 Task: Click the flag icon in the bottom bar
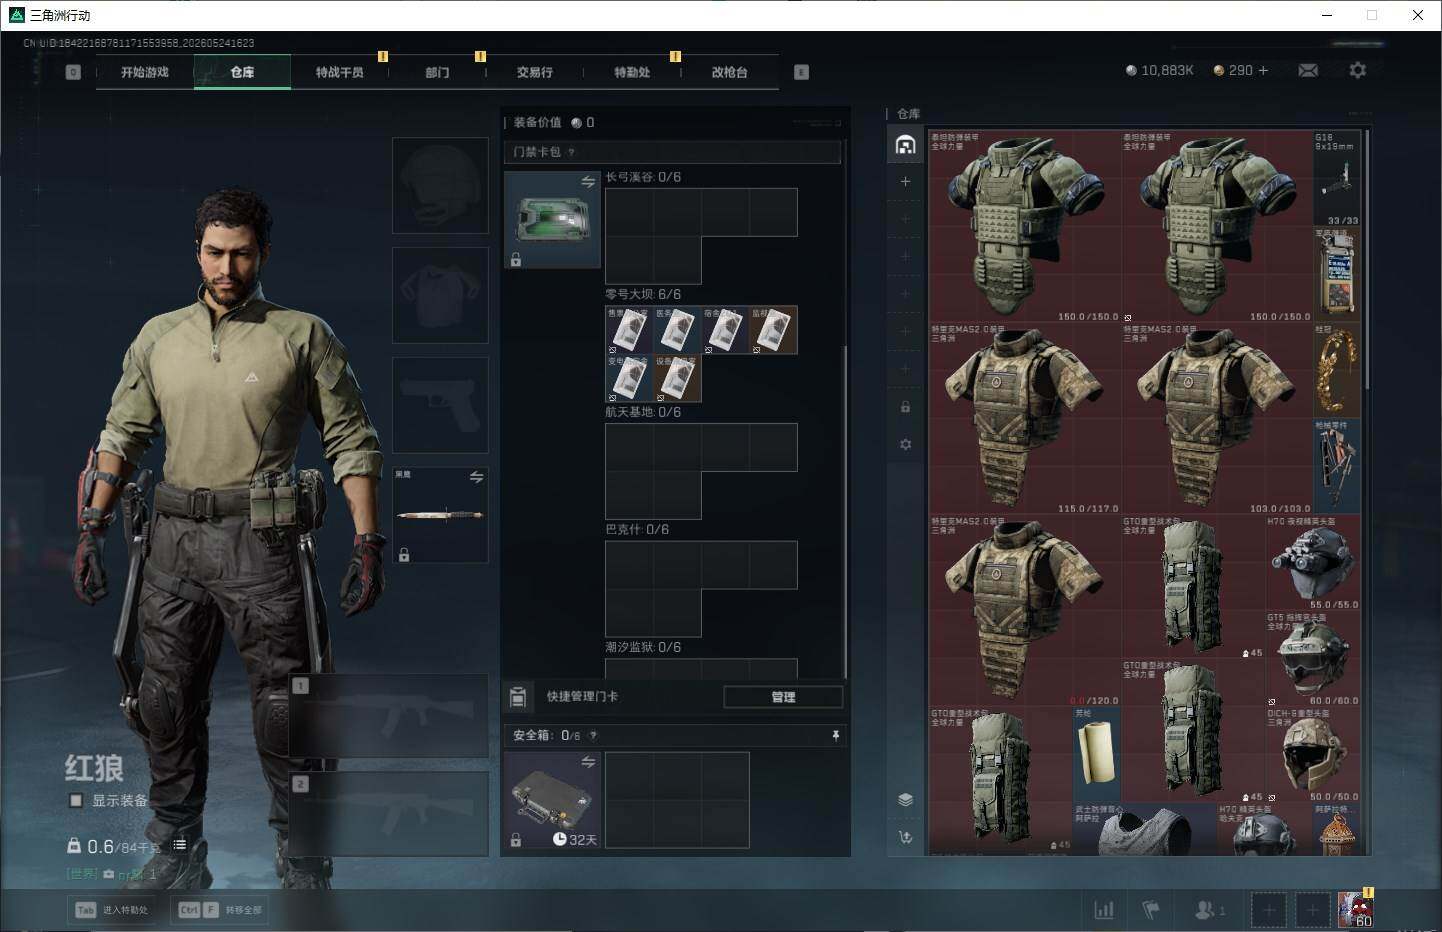[1151, 910]
